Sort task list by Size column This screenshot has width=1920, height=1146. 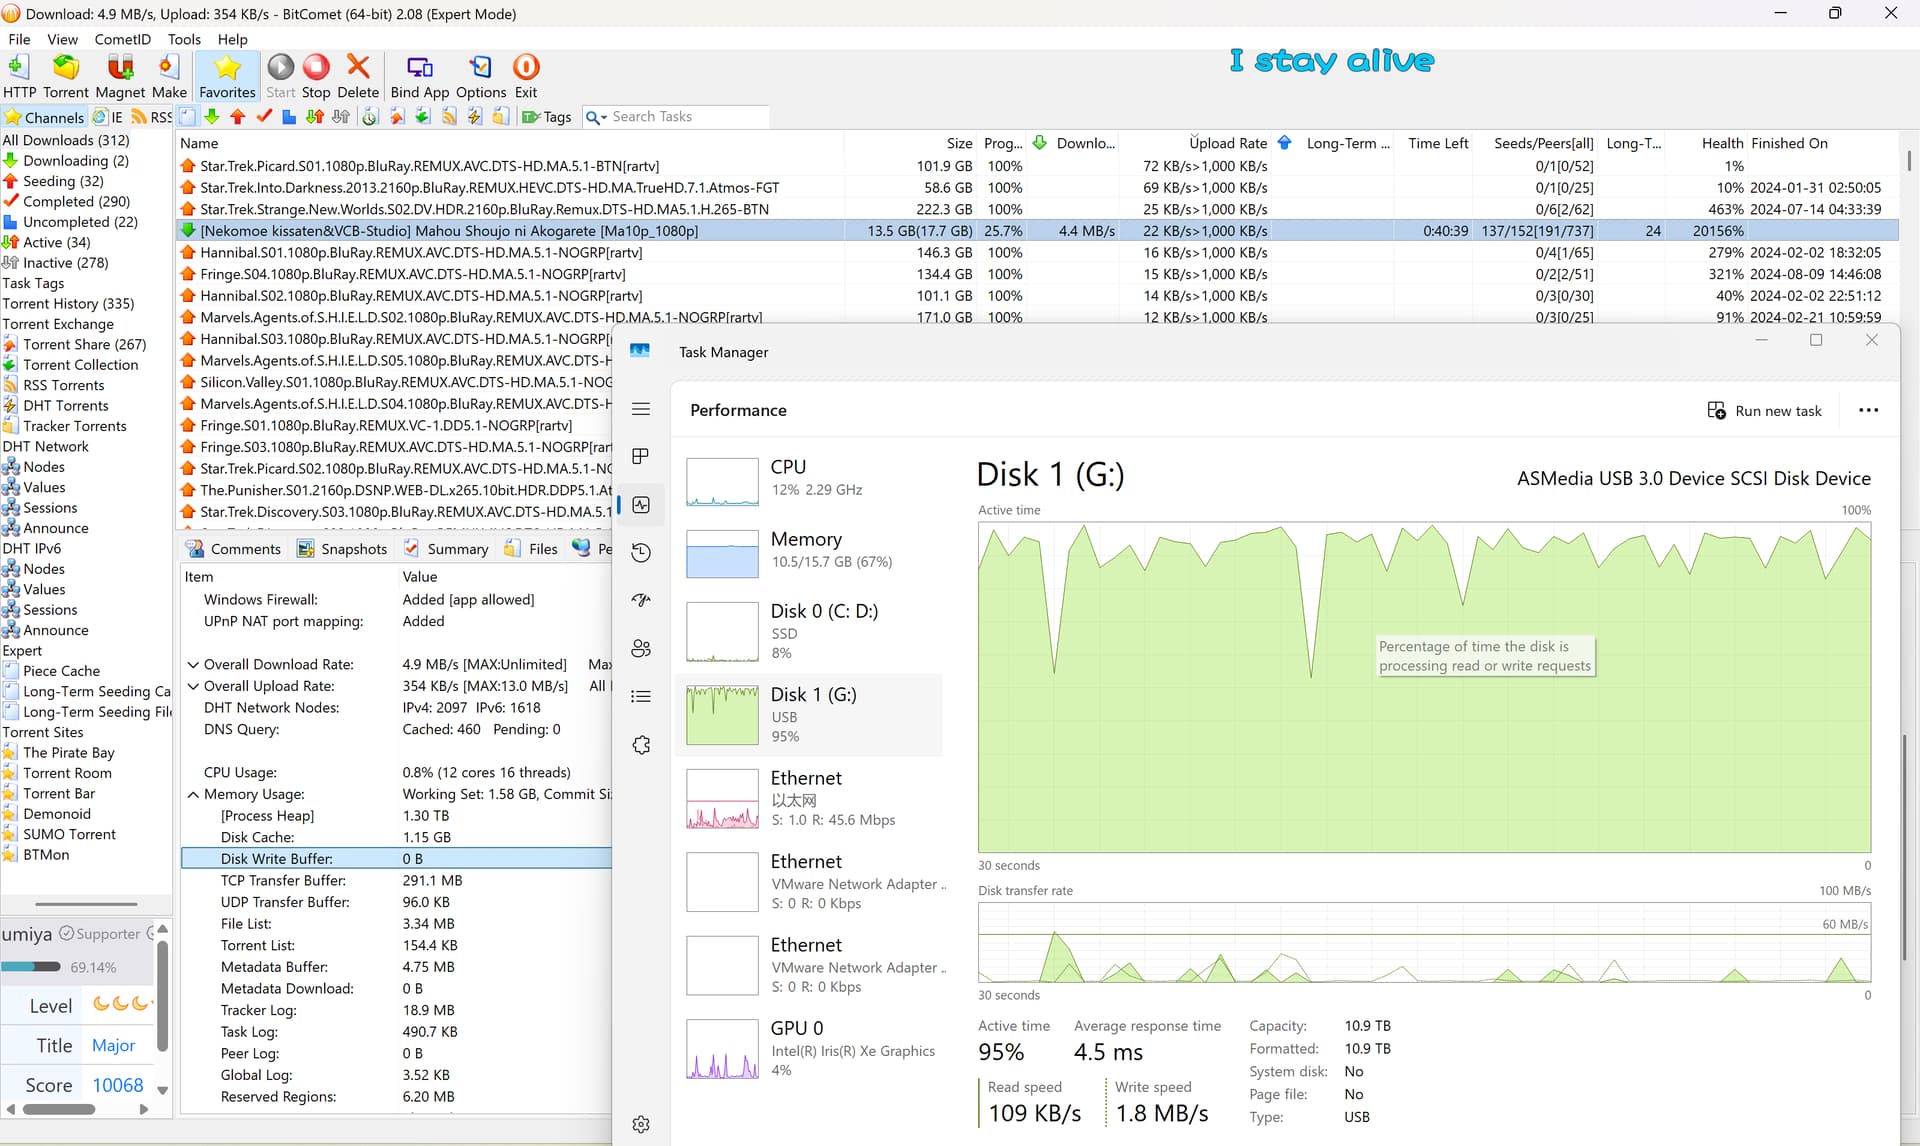click(959, 143)
